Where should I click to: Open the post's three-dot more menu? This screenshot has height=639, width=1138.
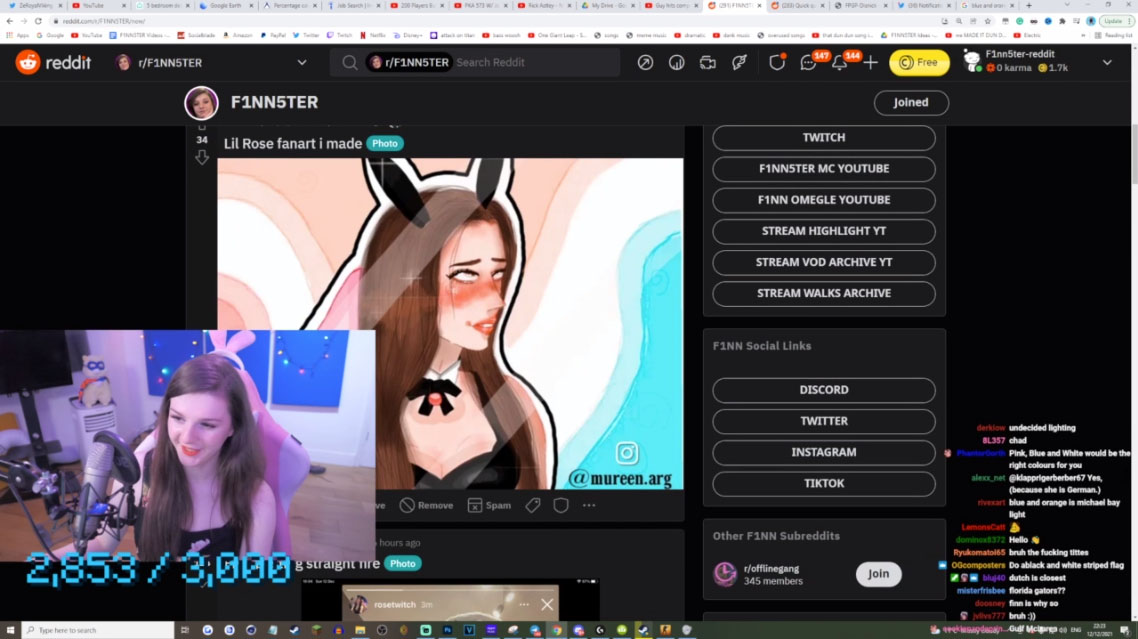click(x=589, y=505)
